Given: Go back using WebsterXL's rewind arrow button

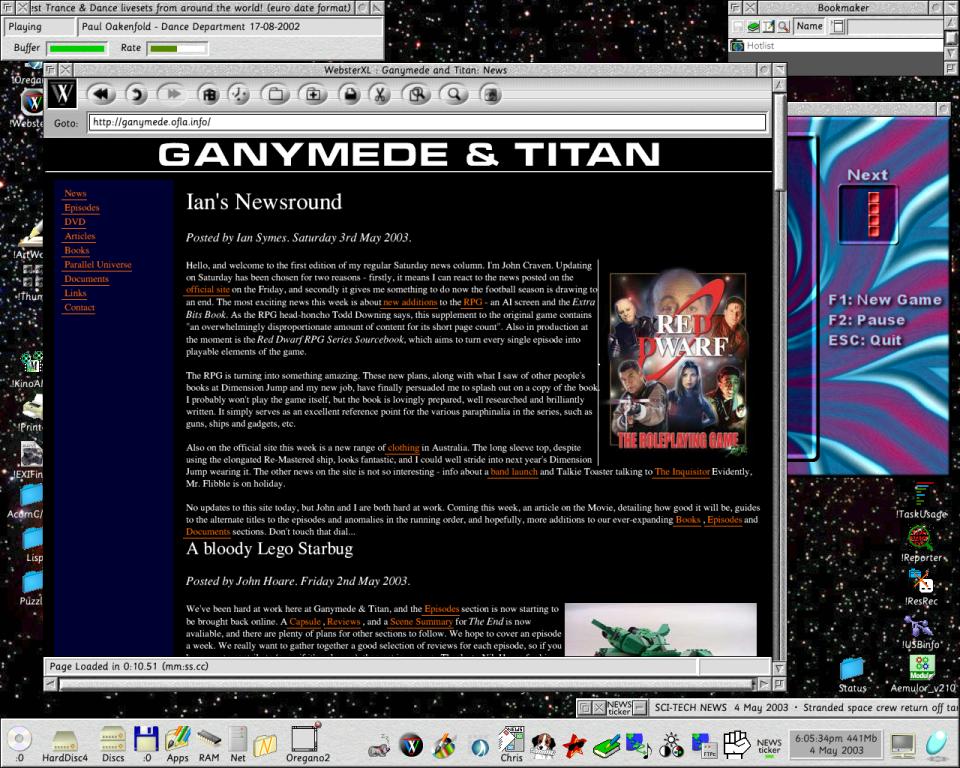Looking at the screenshot, I should 102,94.
